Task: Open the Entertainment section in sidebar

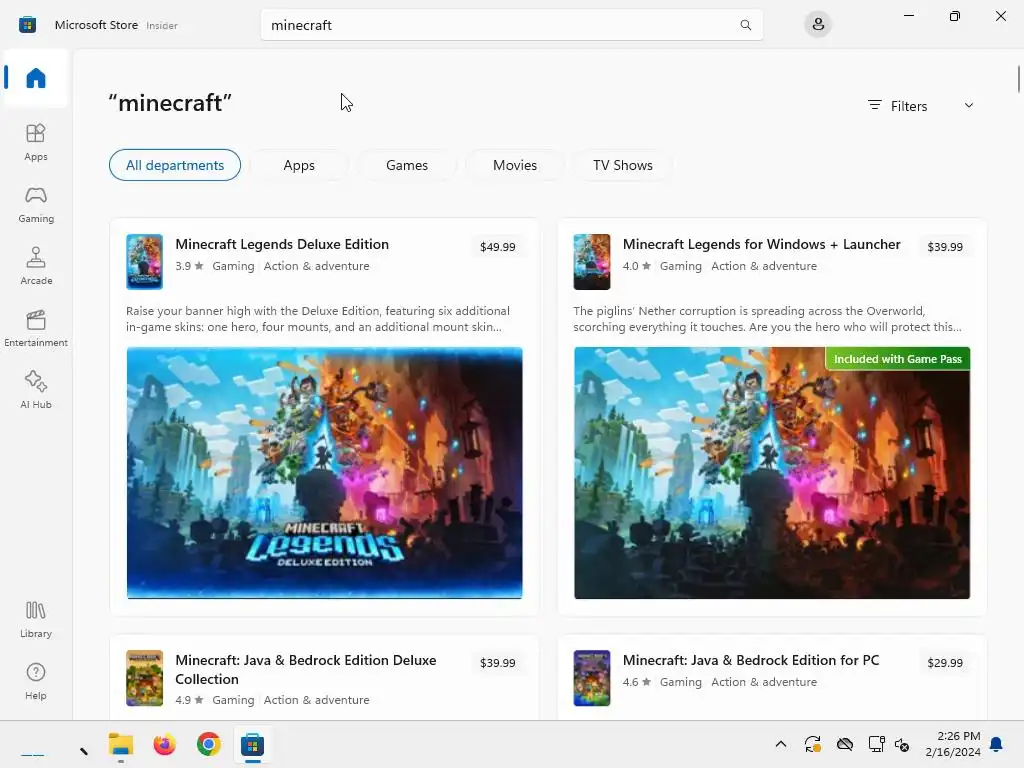Action: tap(36, 328)
